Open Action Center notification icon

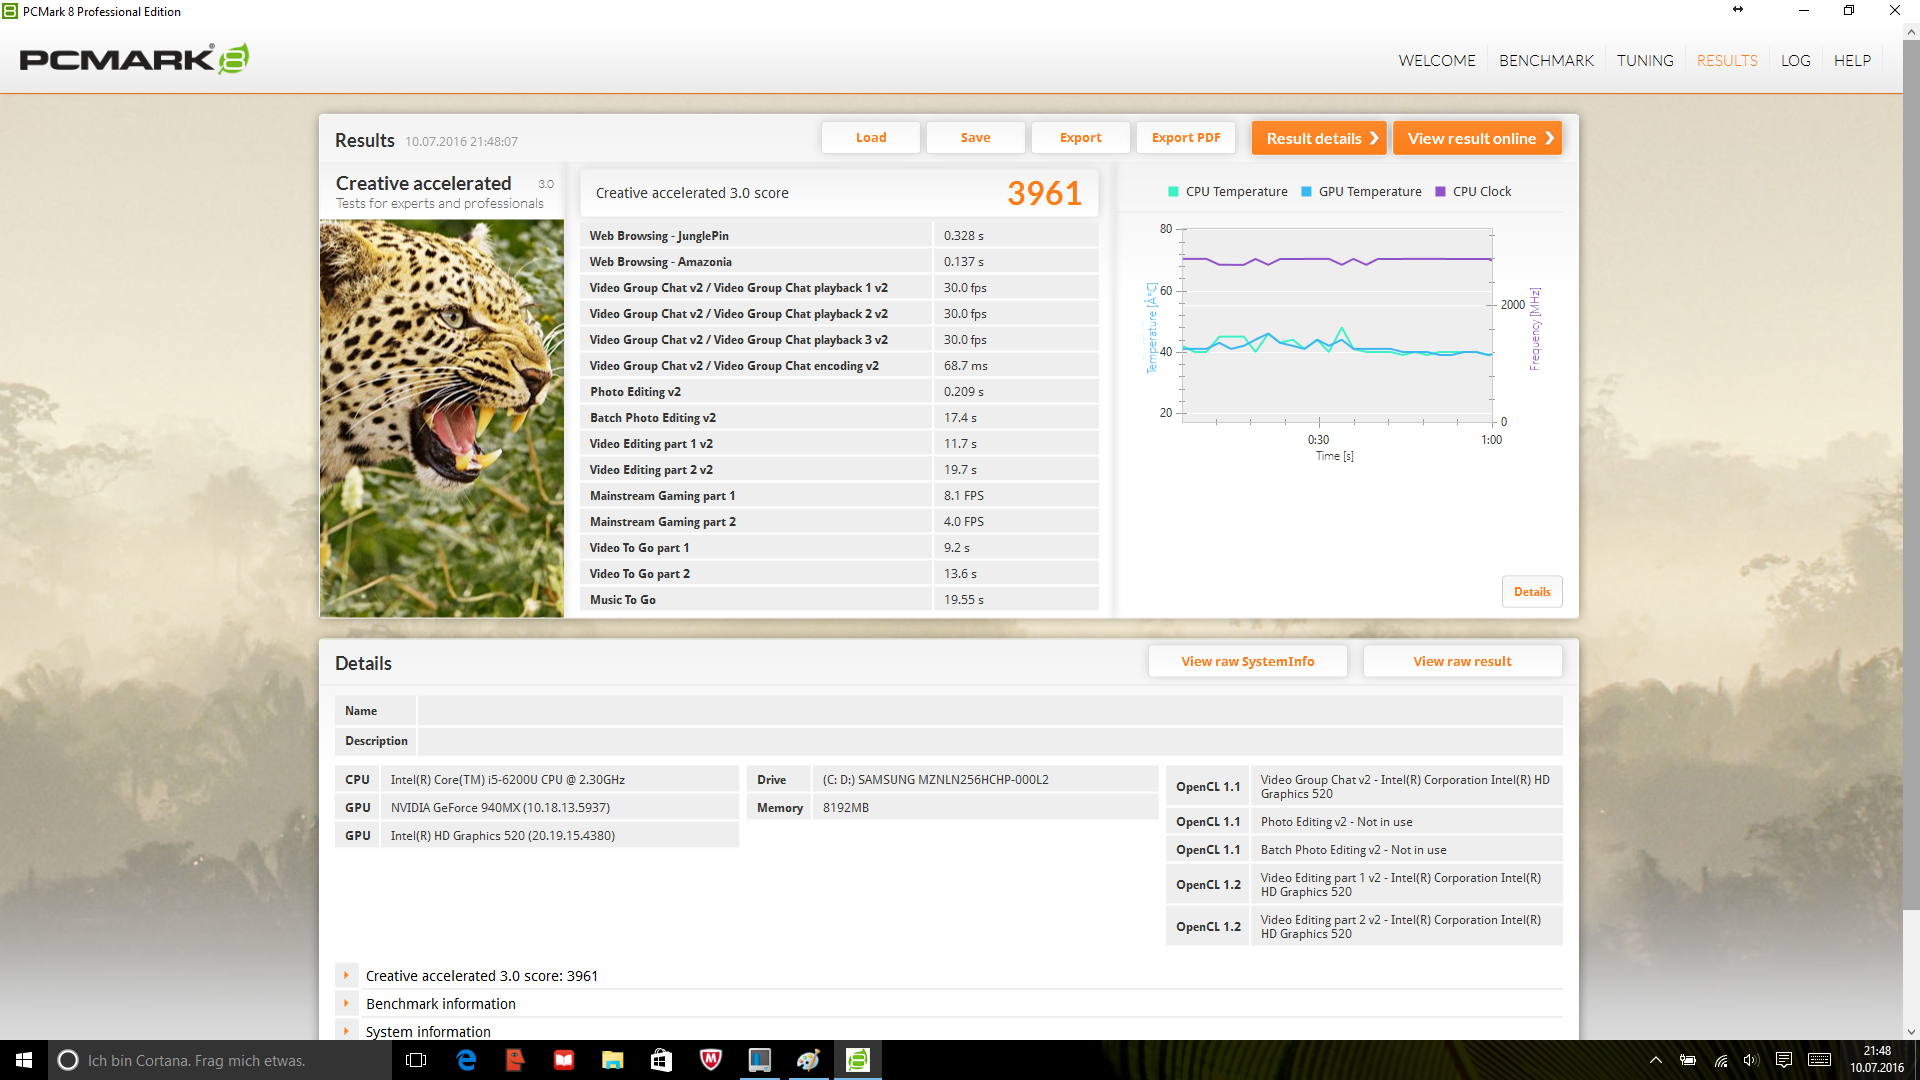[1783, 1060]
